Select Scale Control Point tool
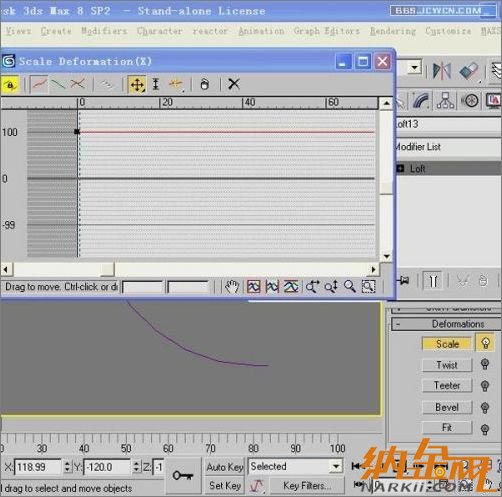Viewport: 502px width, 497px height. [156, 84]
